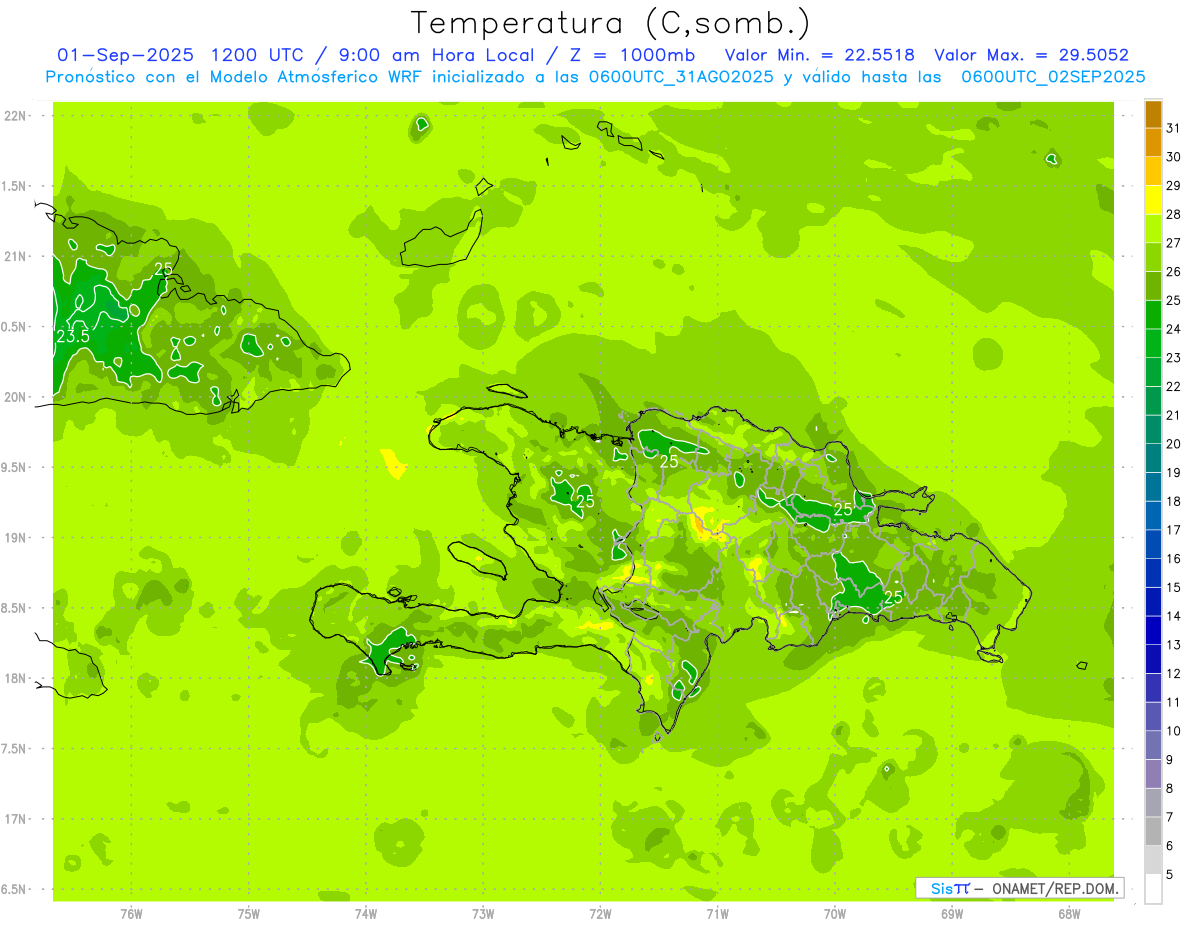Click the colorbar scale label '23'
The width and height of the screenshot is (1200, 927).
coord(1173,357)
